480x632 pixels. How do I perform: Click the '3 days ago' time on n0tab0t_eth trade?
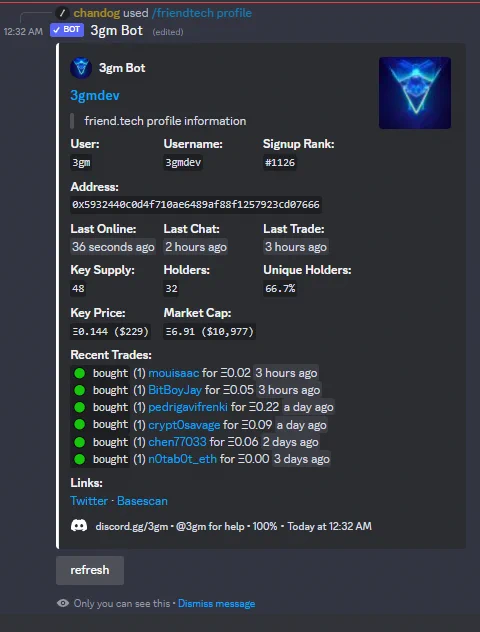(x=302, y=459)
